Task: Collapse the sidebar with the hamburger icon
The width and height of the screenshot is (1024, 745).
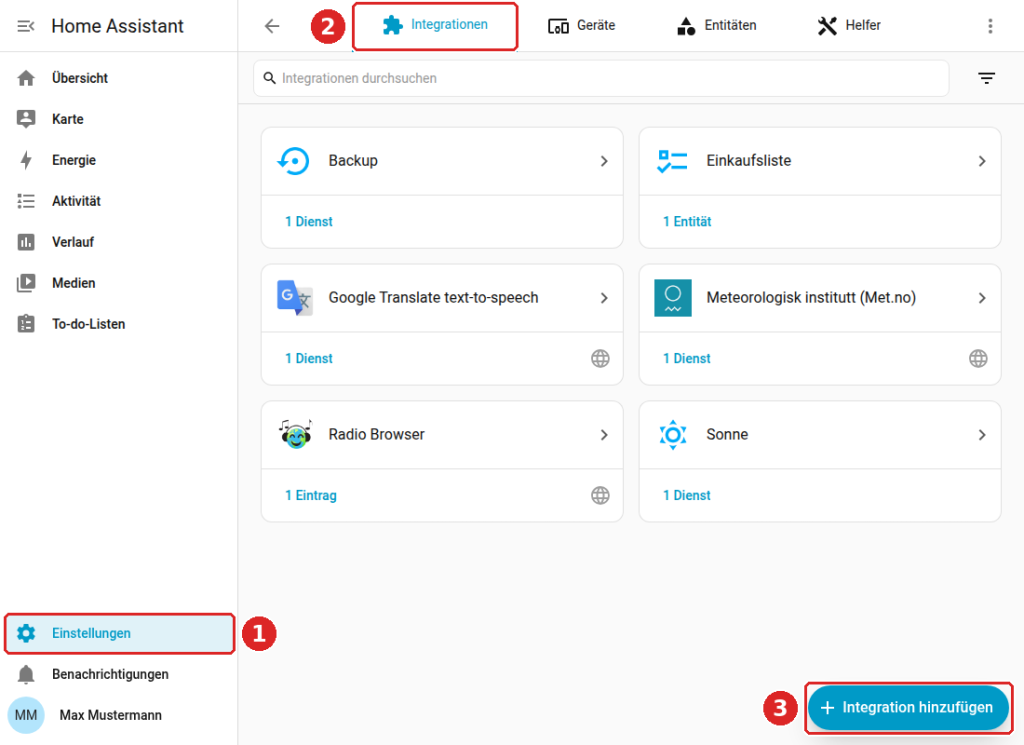Action: (x=25, y=26)
